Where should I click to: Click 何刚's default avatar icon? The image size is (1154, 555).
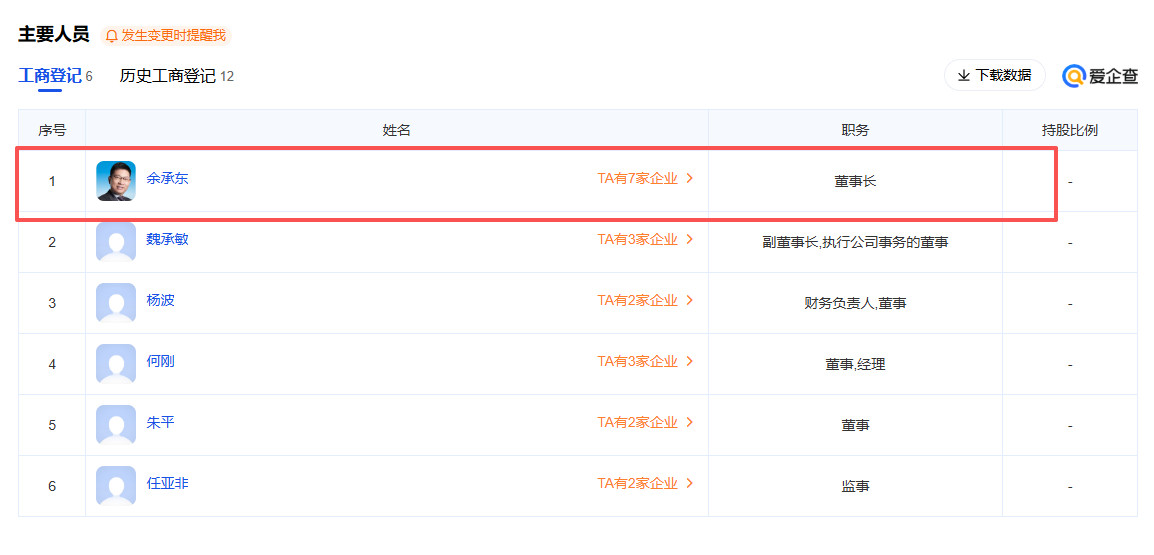pyautogui.click(x=116, y=364)
